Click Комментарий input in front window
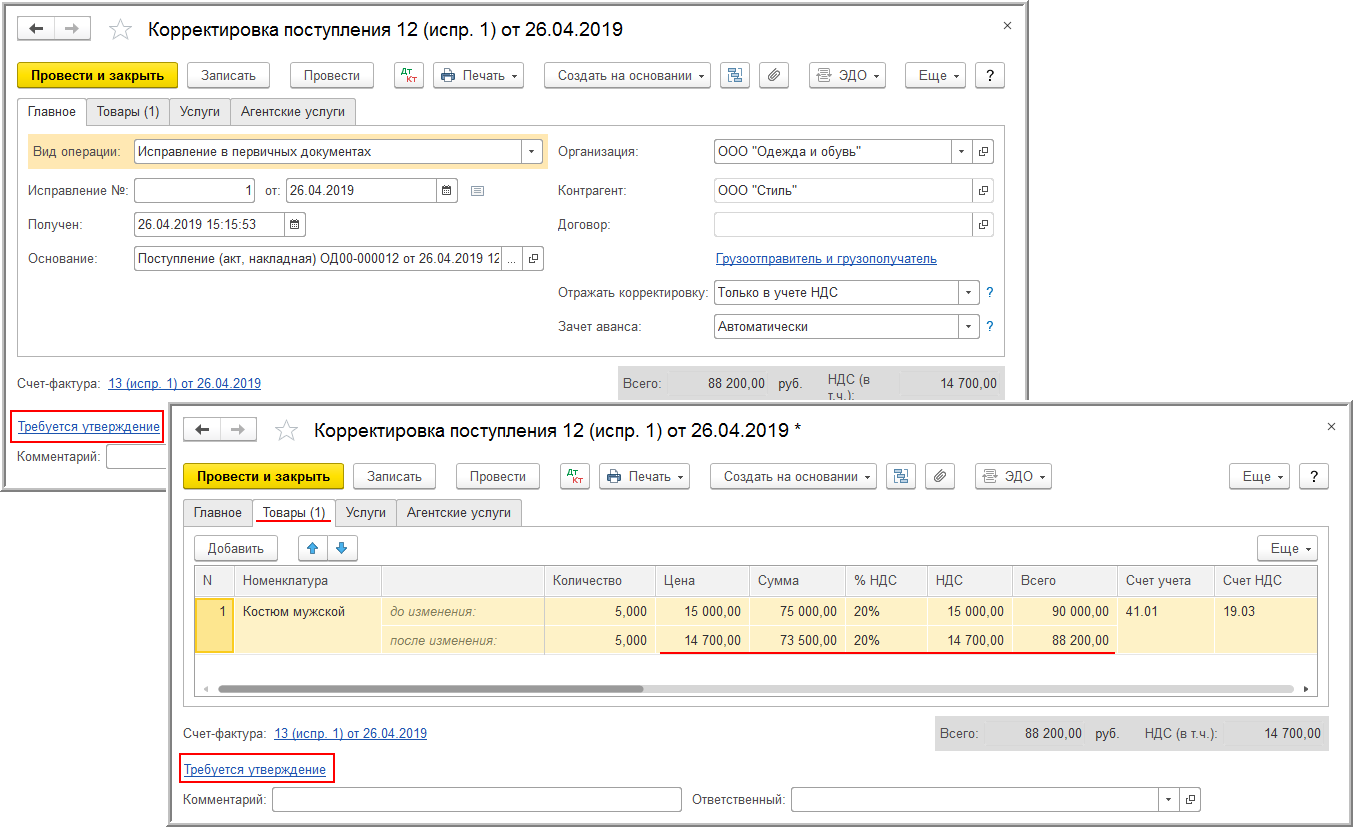1358x828 pixels. [x=477, y=800]
